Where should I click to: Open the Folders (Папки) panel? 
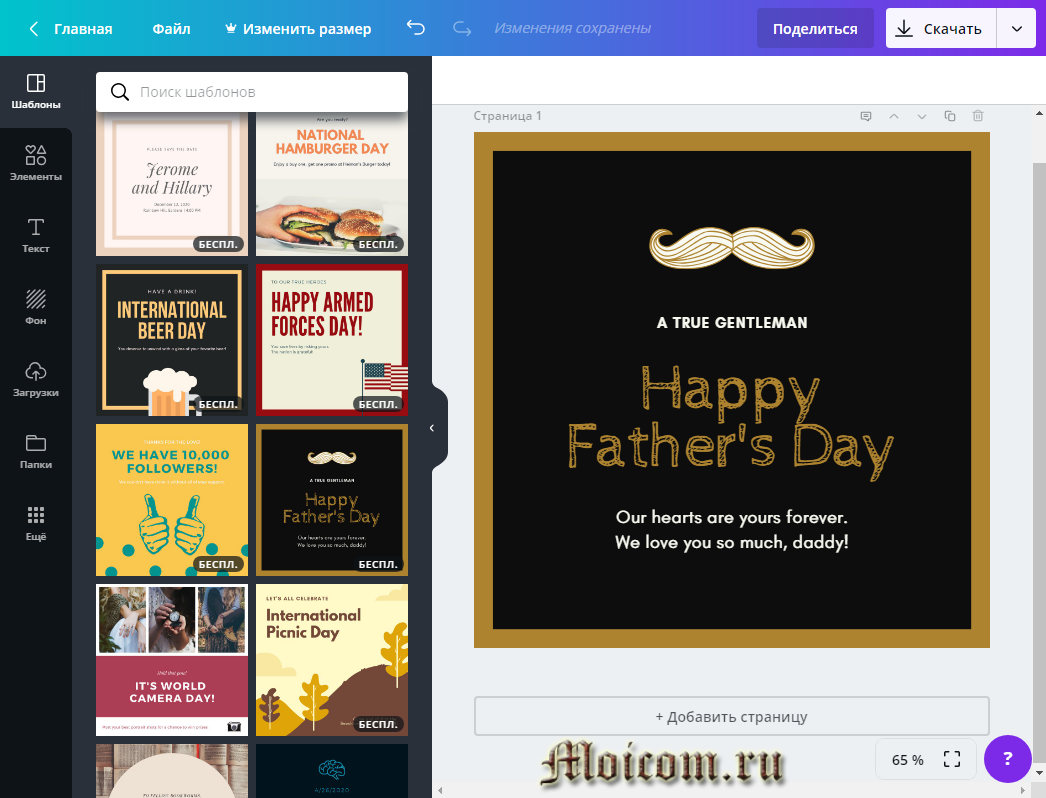click(36, 450)
